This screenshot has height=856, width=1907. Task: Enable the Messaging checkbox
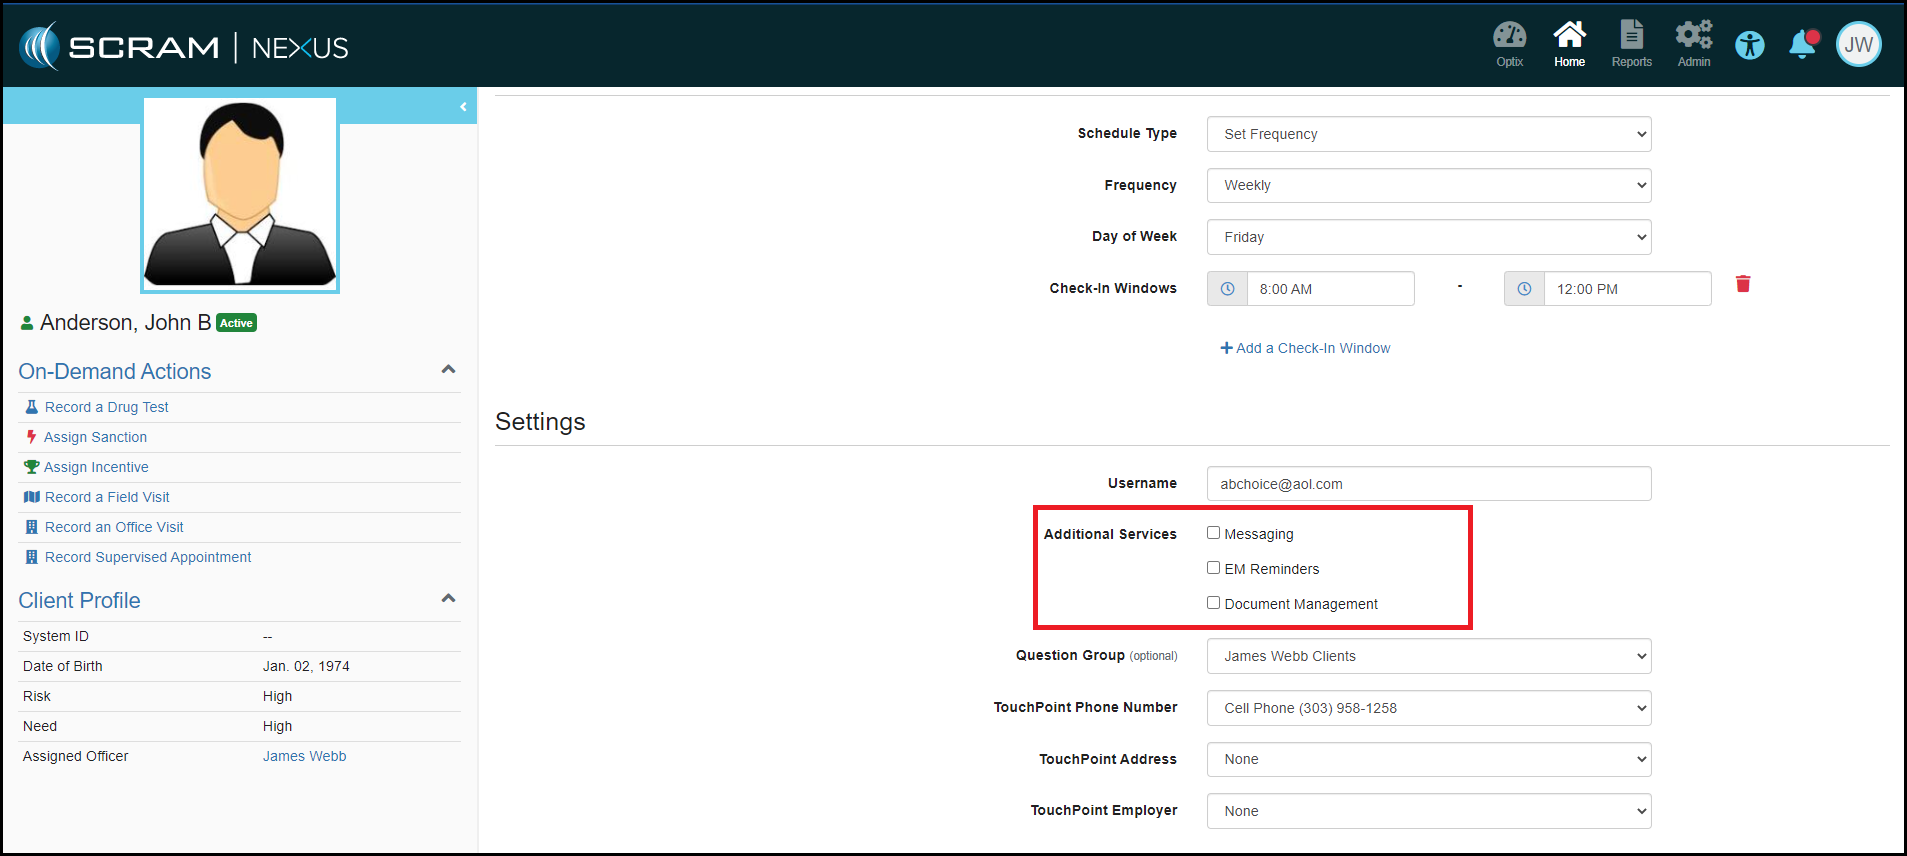[1213, 533]
